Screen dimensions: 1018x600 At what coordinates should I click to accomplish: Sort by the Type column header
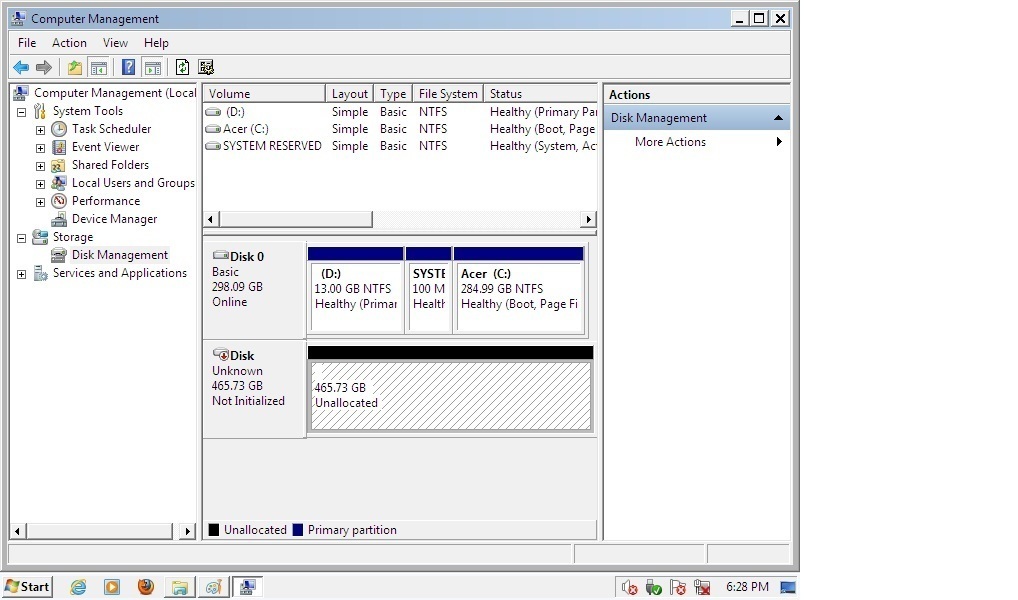(393, 94)
